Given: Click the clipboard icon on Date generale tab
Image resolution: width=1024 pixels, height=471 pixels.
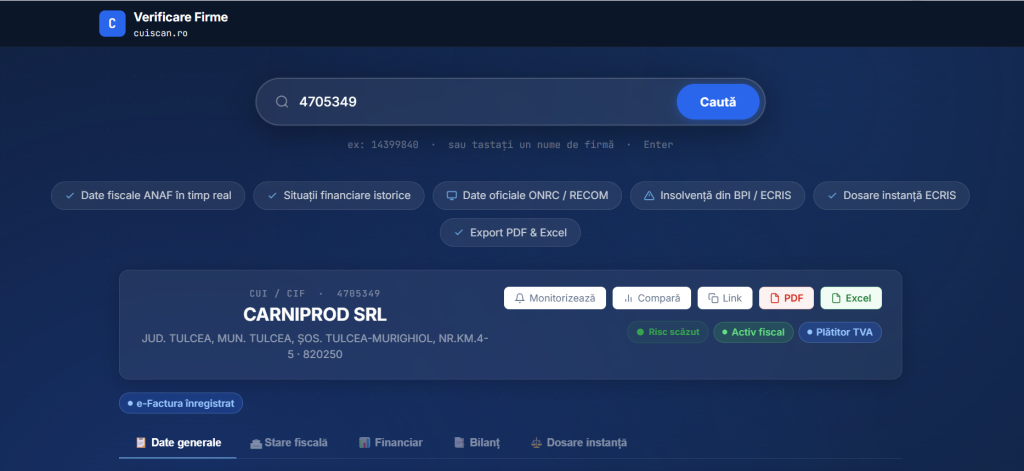Looking at the screenshot, I should (x=140, y=442).
